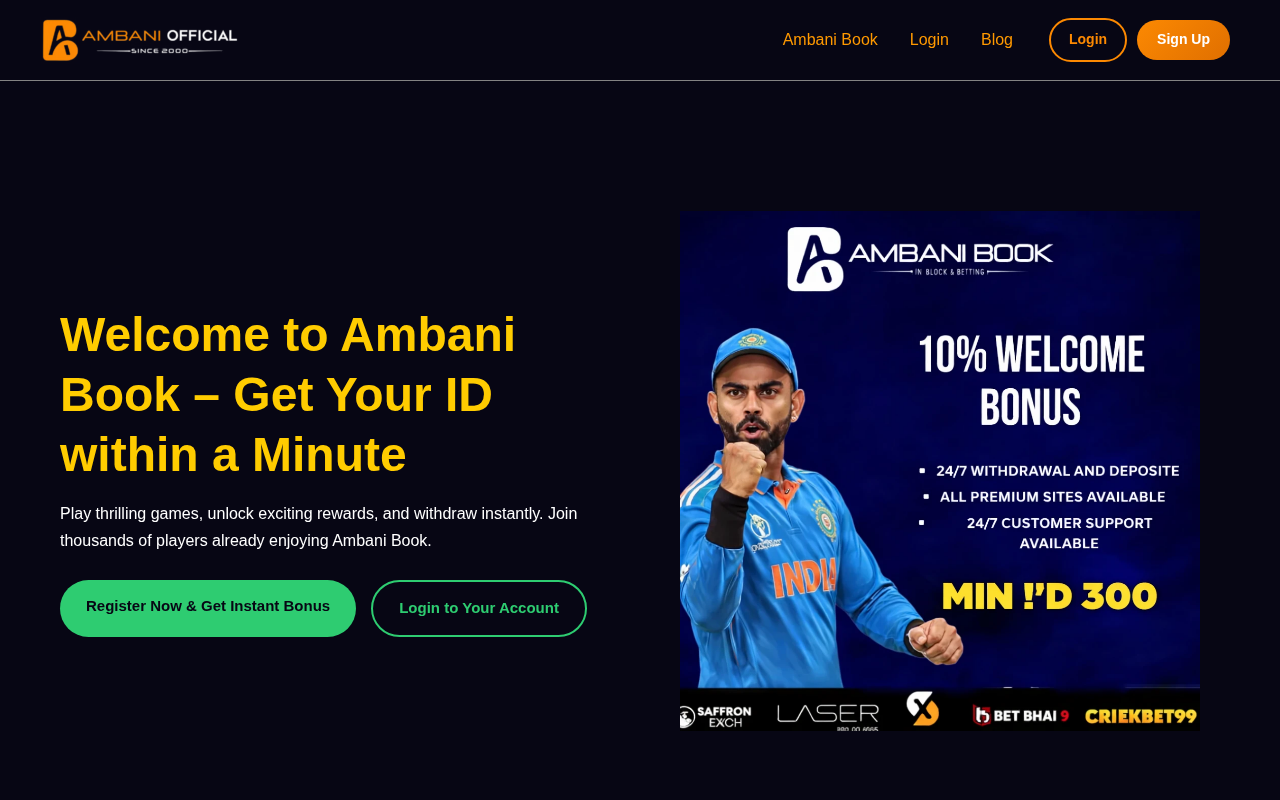The image size is (1280, 800).
Task: Click the Ambani Official logo text
Action: 159,40
